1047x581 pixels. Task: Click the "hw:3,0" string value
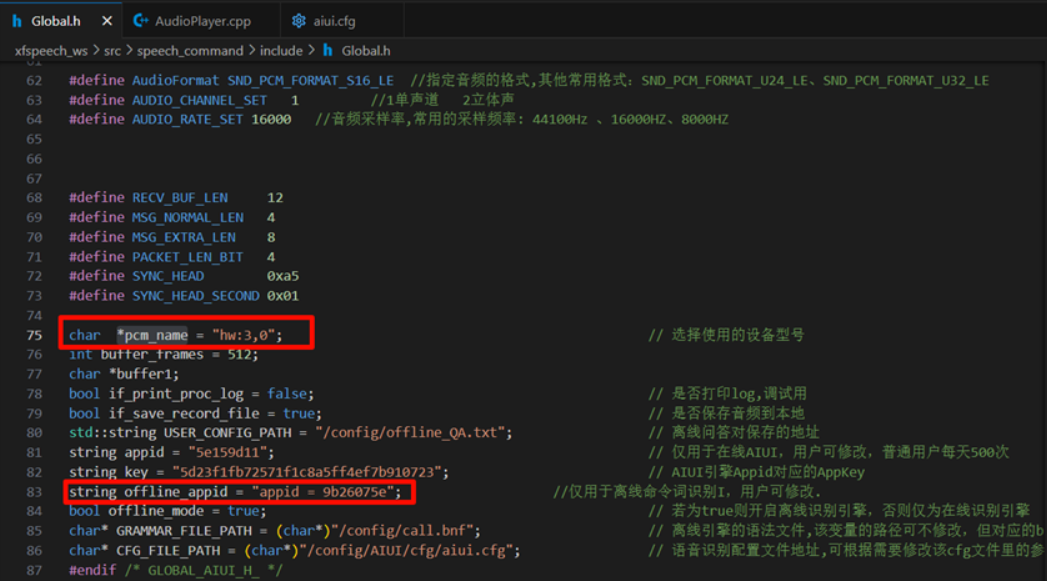click(x=246, y=335)
